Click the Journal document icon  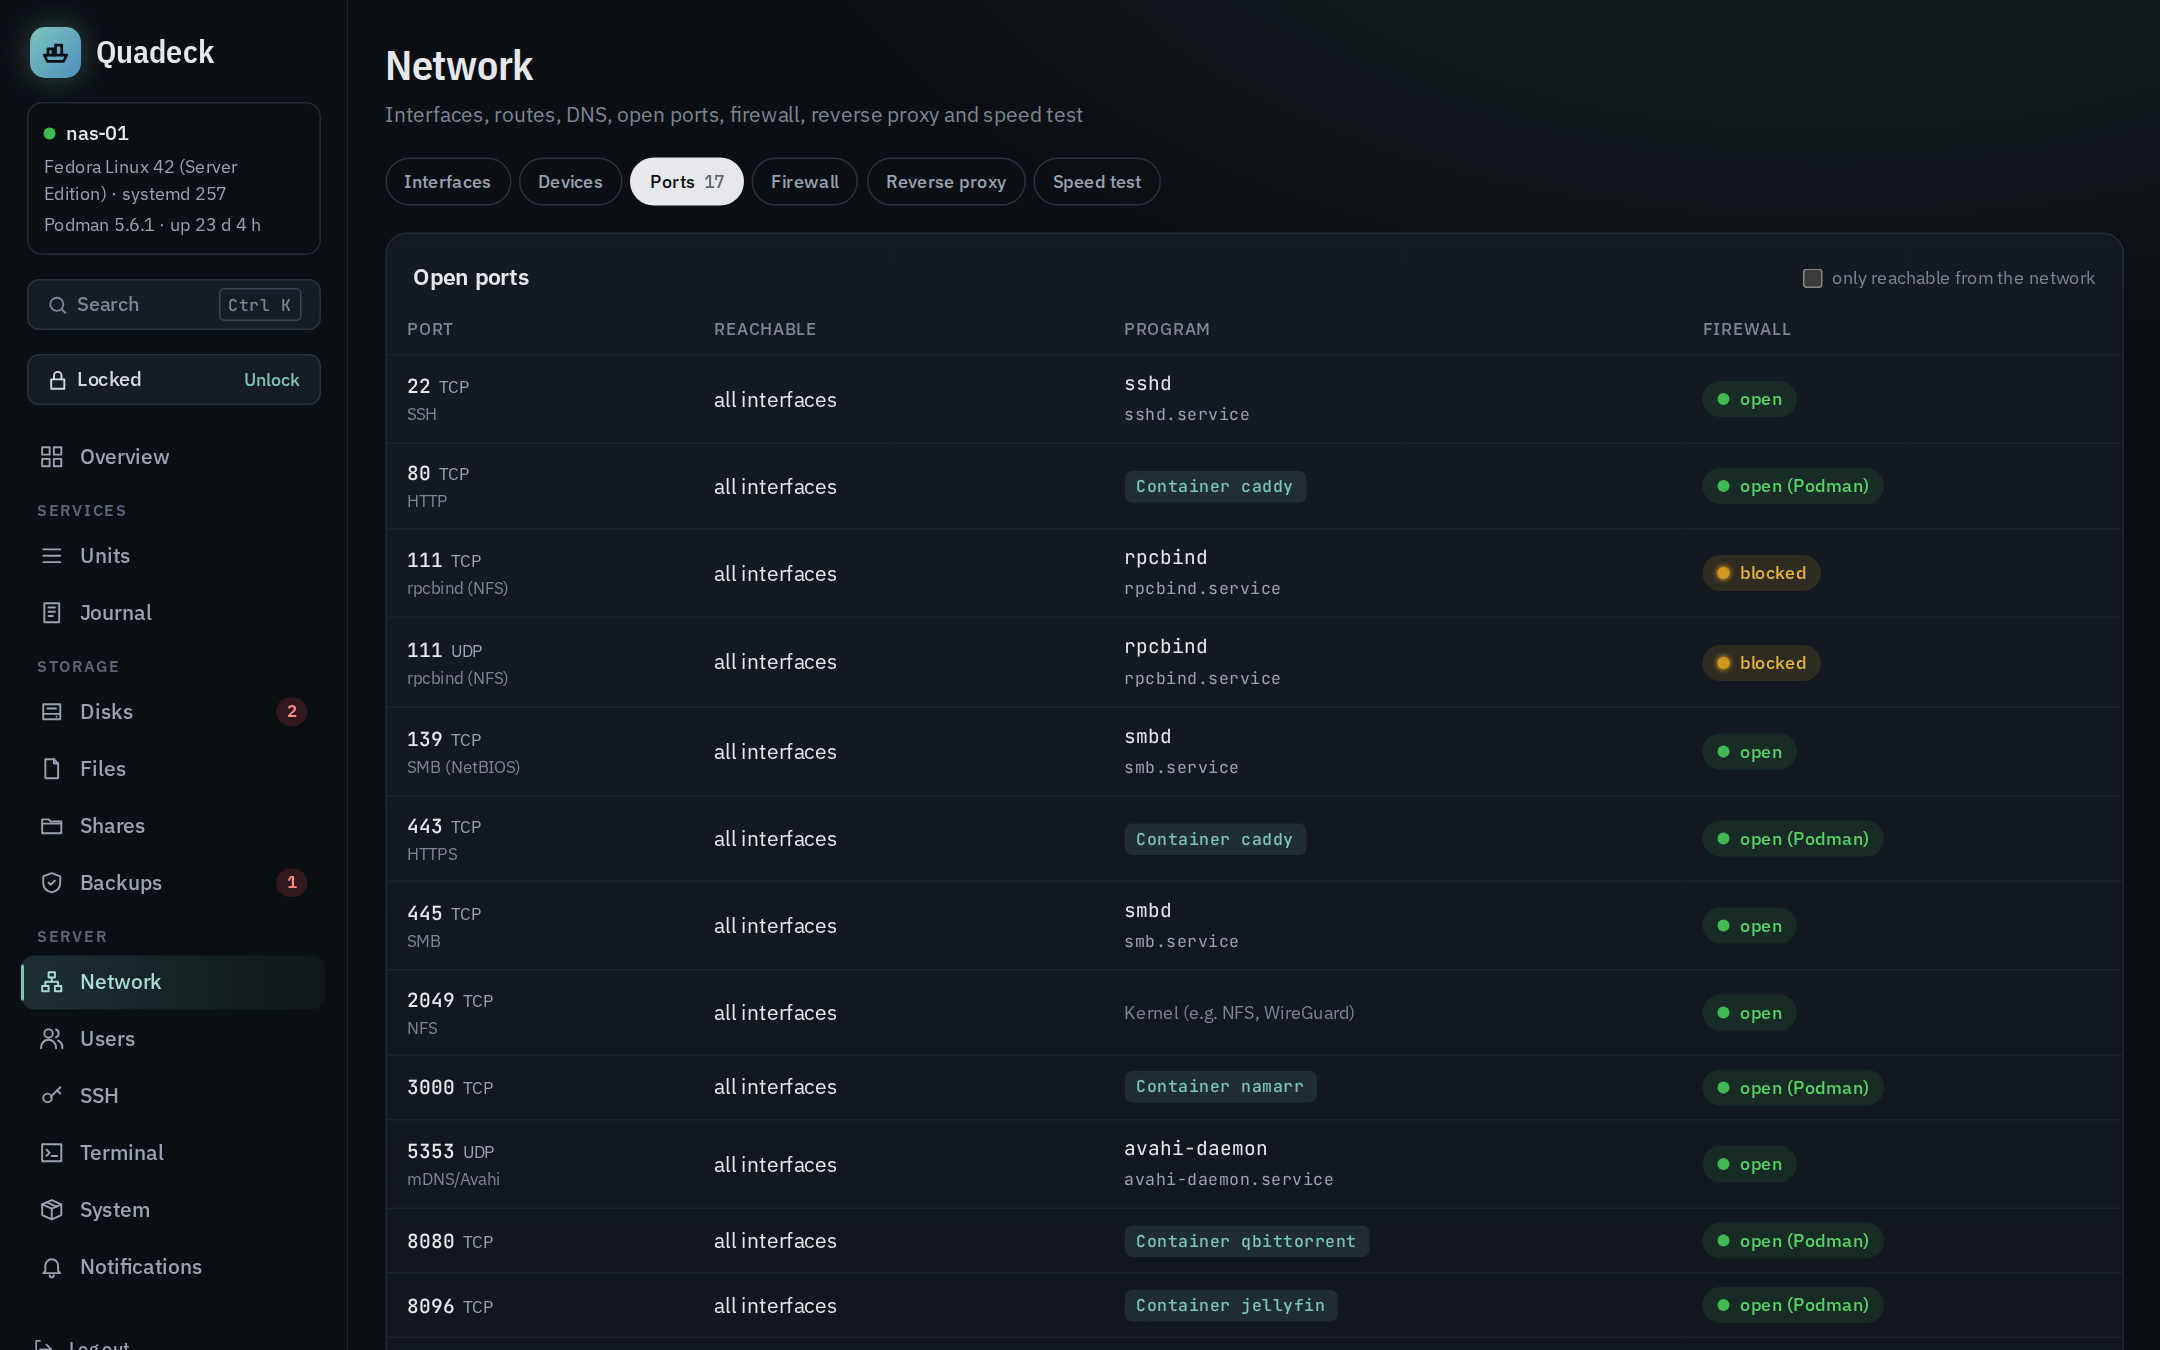pos(52,613)
